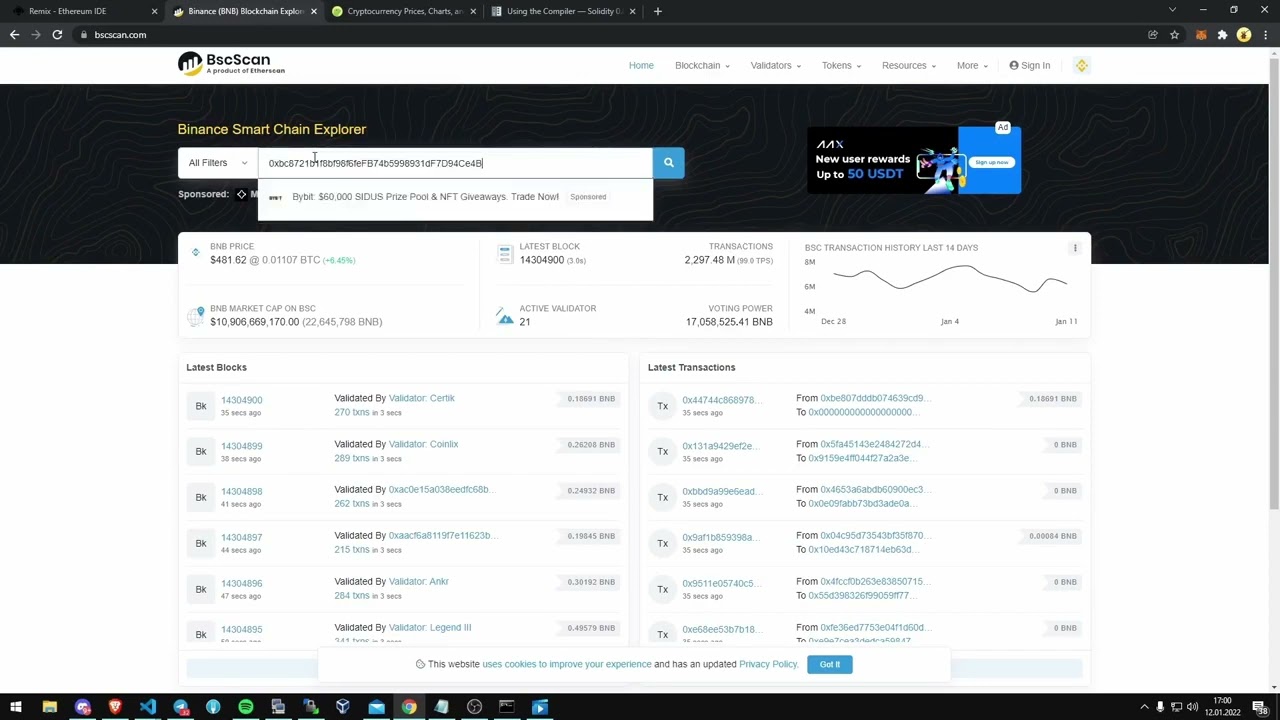
Task: Open Telegram from the taskbar
Action: pos(180,707)
